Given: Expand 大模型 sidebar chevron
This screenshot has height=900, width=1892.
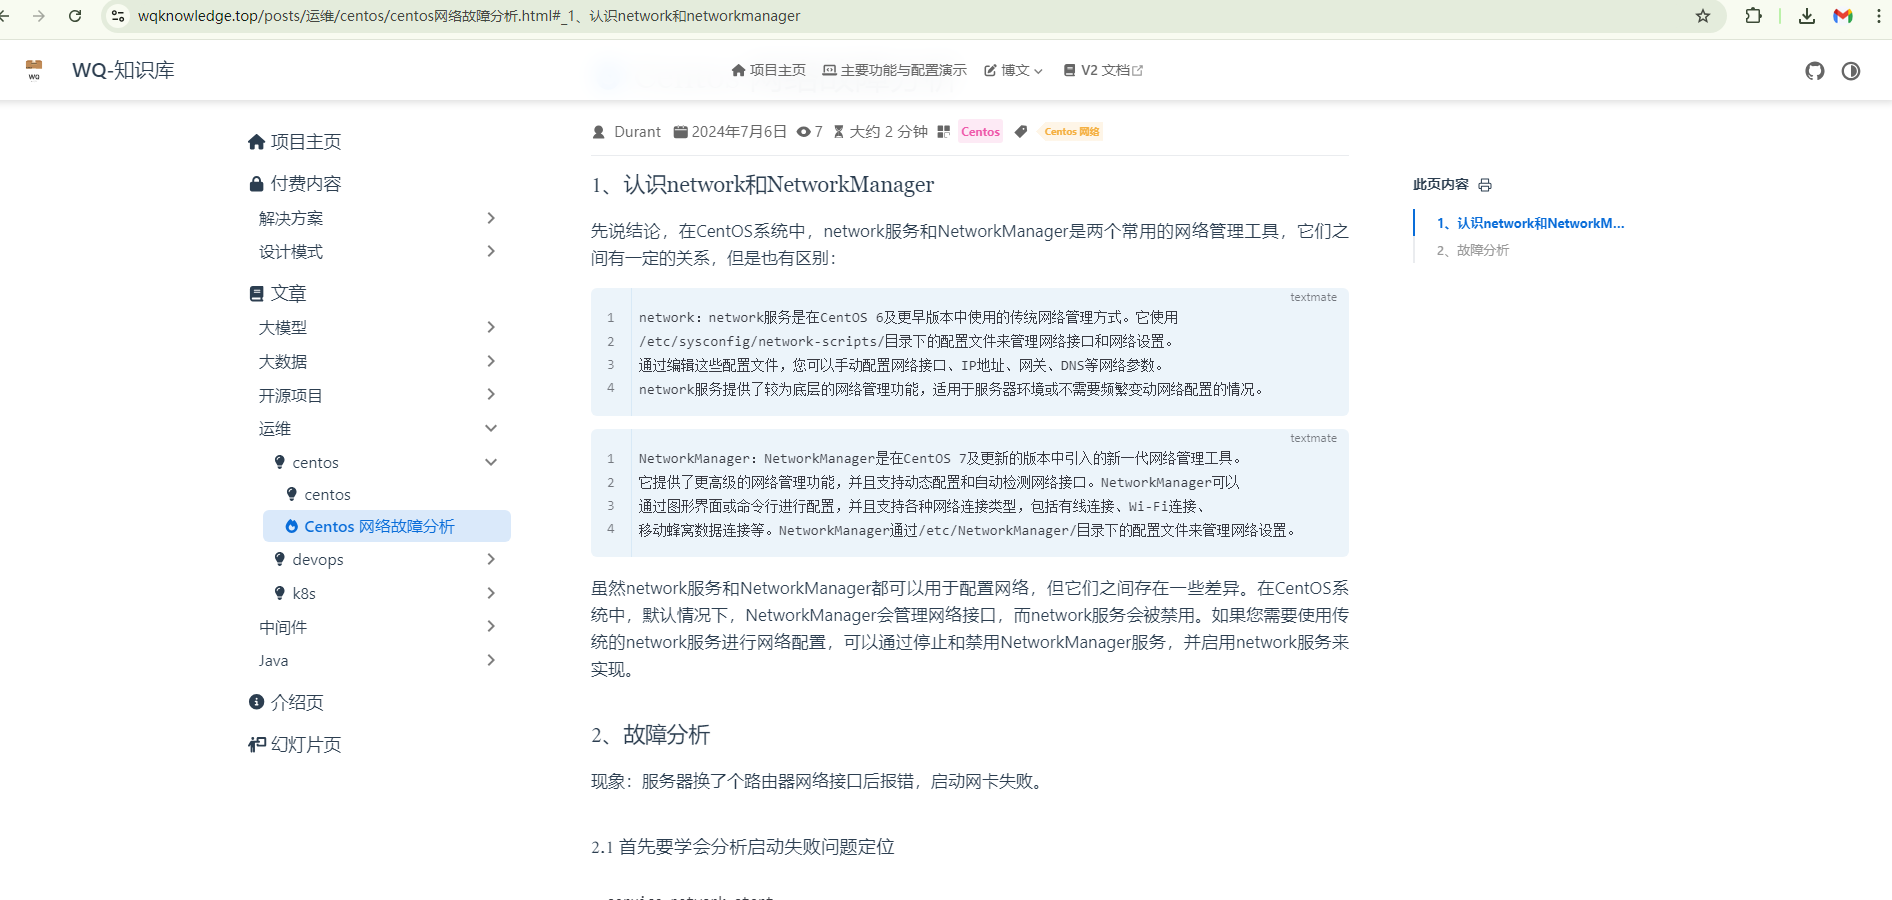Looking at the screenshot, I should [491, 327].
